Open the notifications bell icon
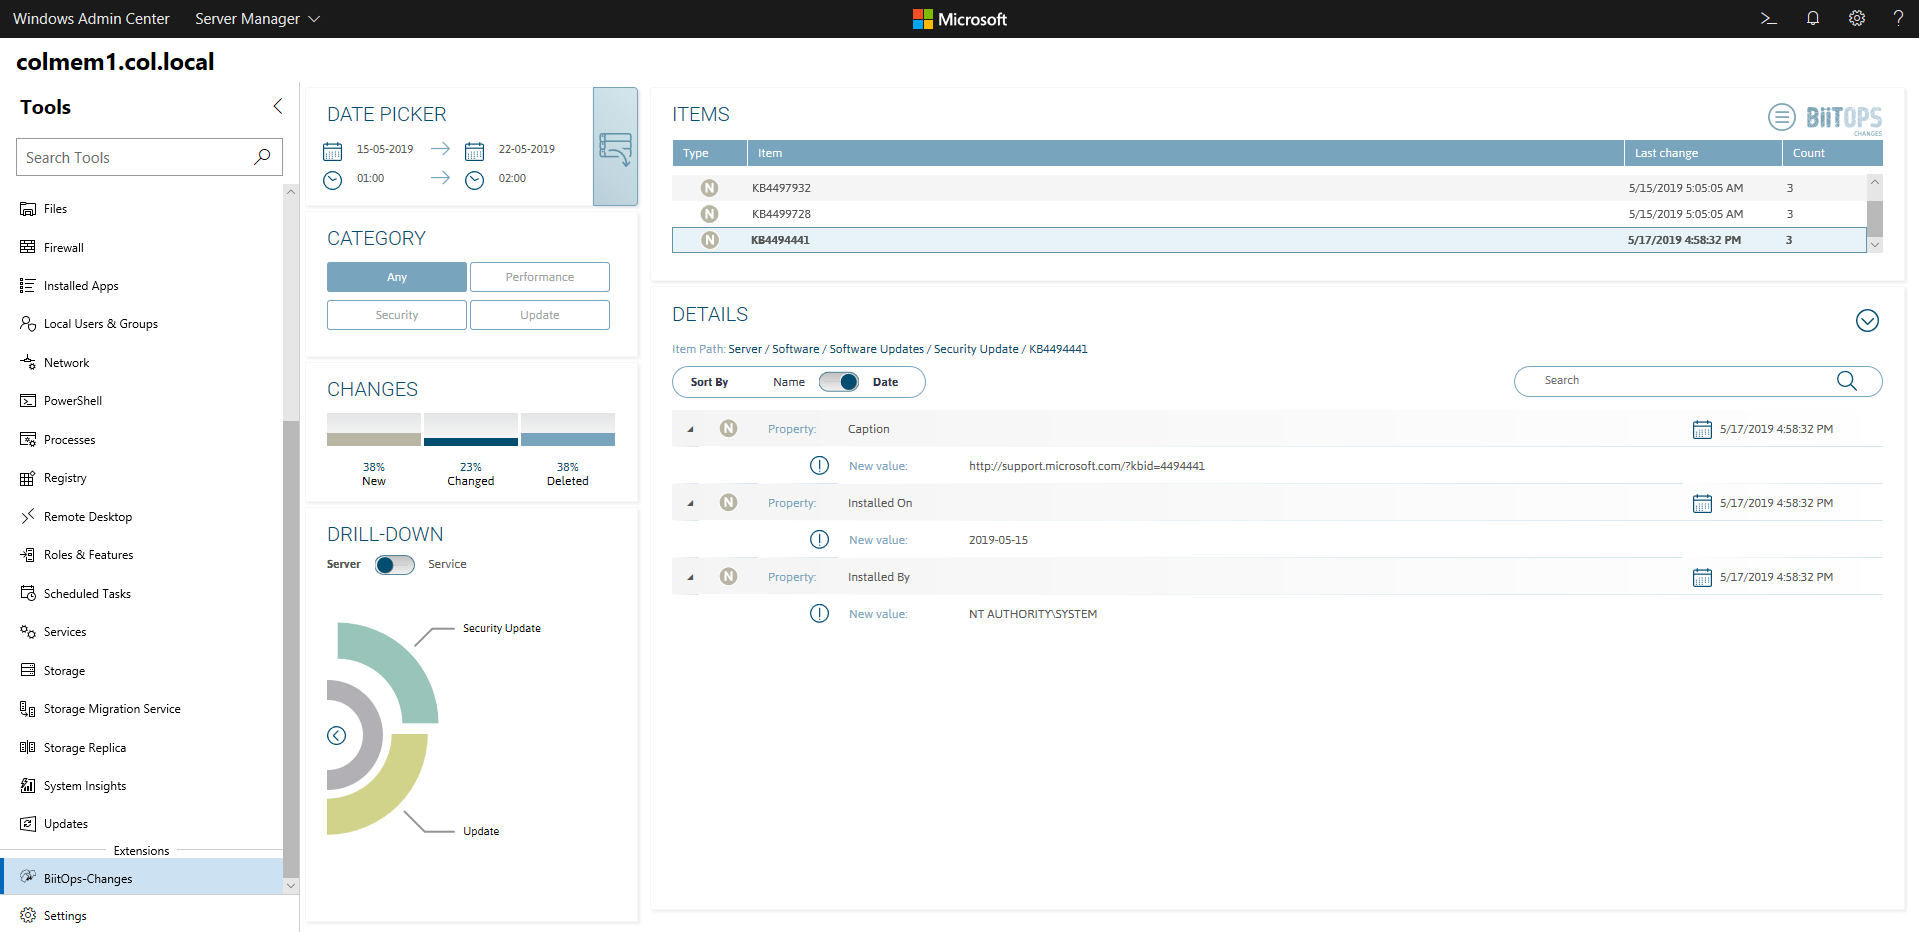This screenshot has height=932, width=1919. (1812, 18)
